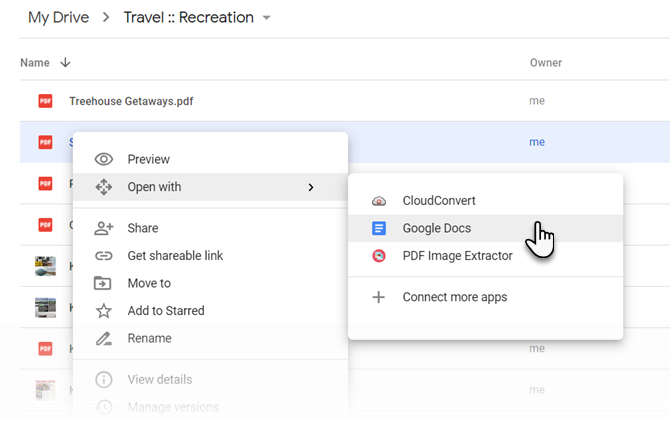Open the Travel :: Recreation folder dropdown
The image size is (670, 421).
(266, 18)
